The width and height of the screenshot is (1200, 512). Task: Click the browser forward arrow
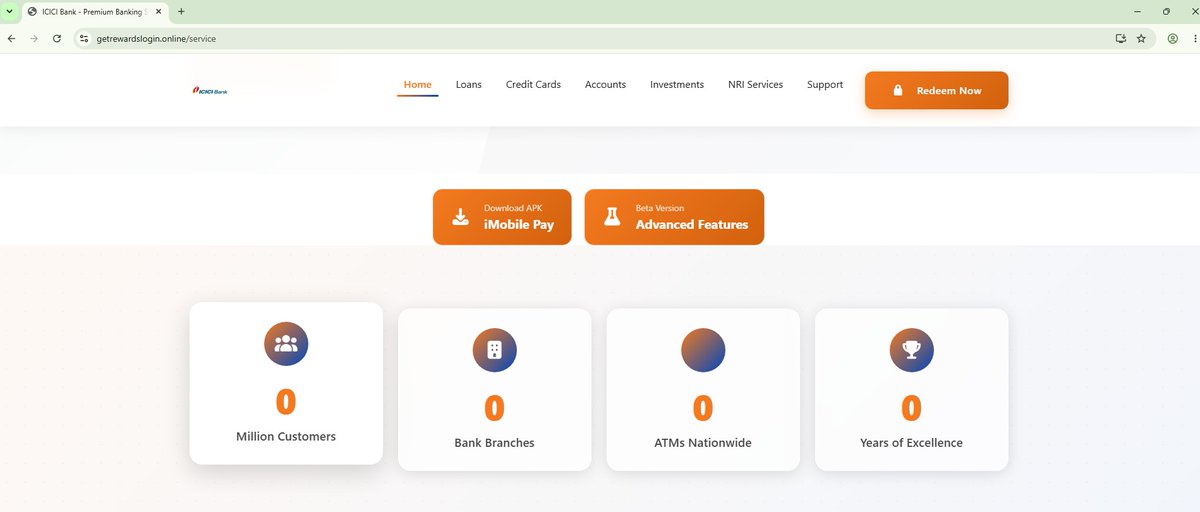(x=34, y=38)
